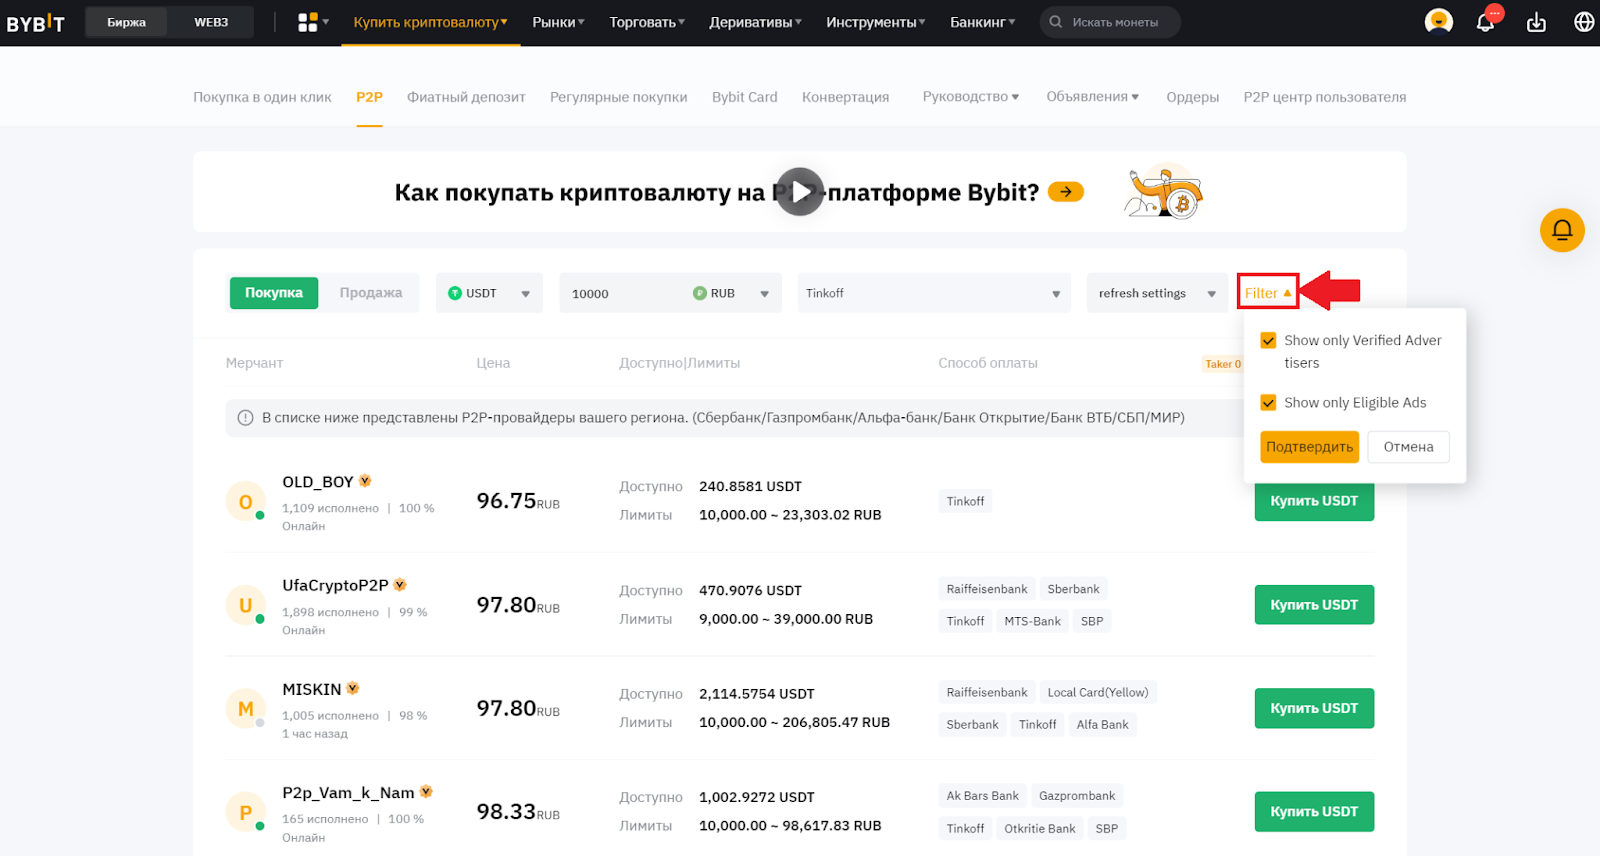Click OLD_BOY merchant avatar
This screenshot has width=1600, height=856.
(x=246, y=502)
